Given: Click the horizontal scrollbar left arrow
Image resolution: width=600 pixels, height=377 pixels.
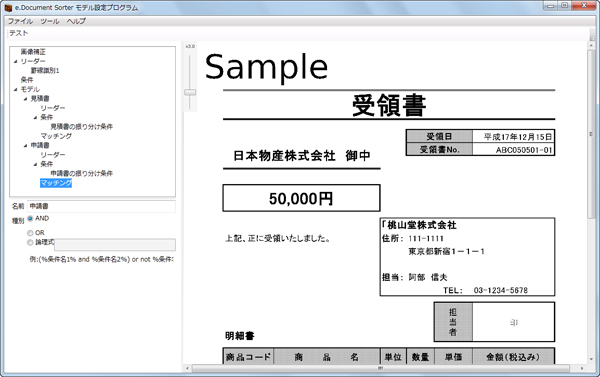Looking at the screenshot, I should [x=187, y=368].
